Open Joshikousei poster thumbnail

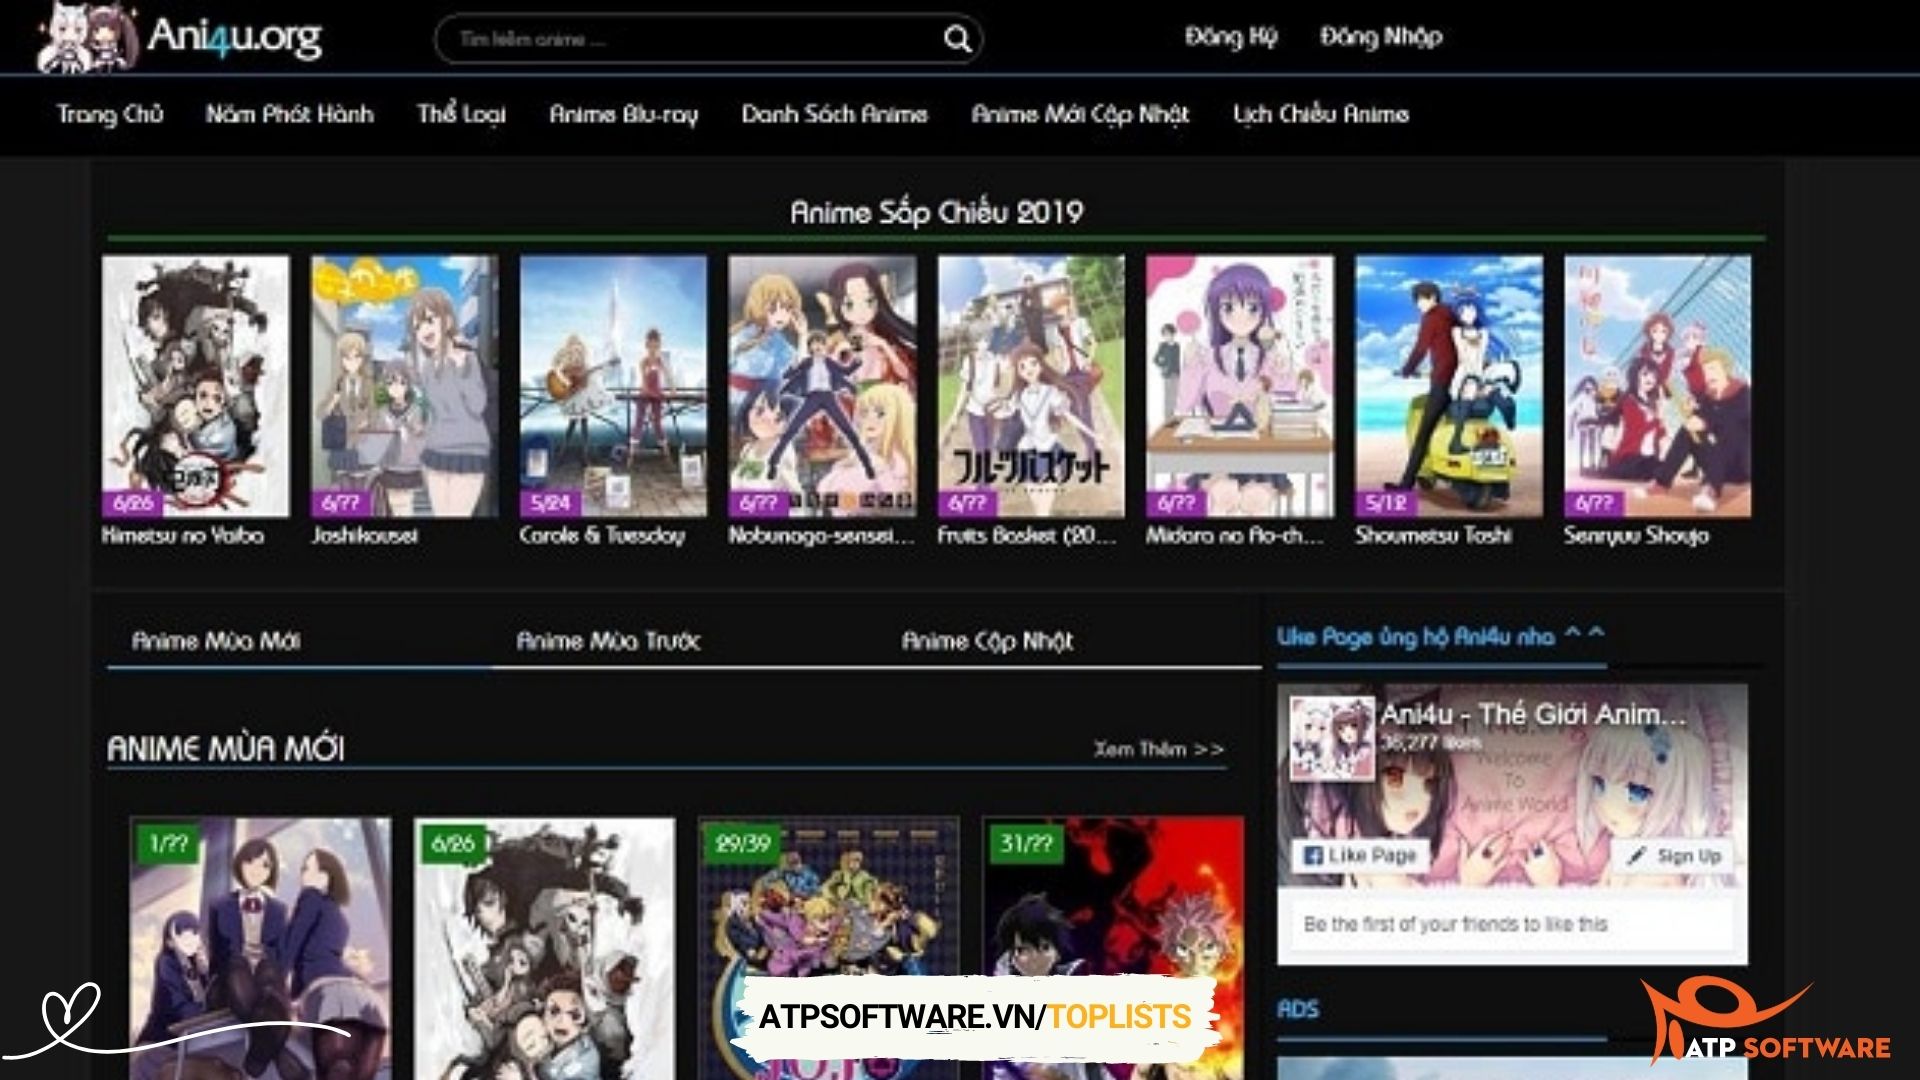pyautogui.click(x=404, y=386)
